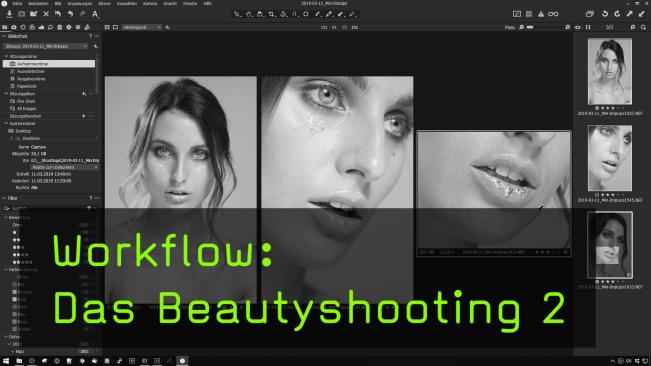
Task: Switch viewer to single-image view
Action: (x=115, y=27)
